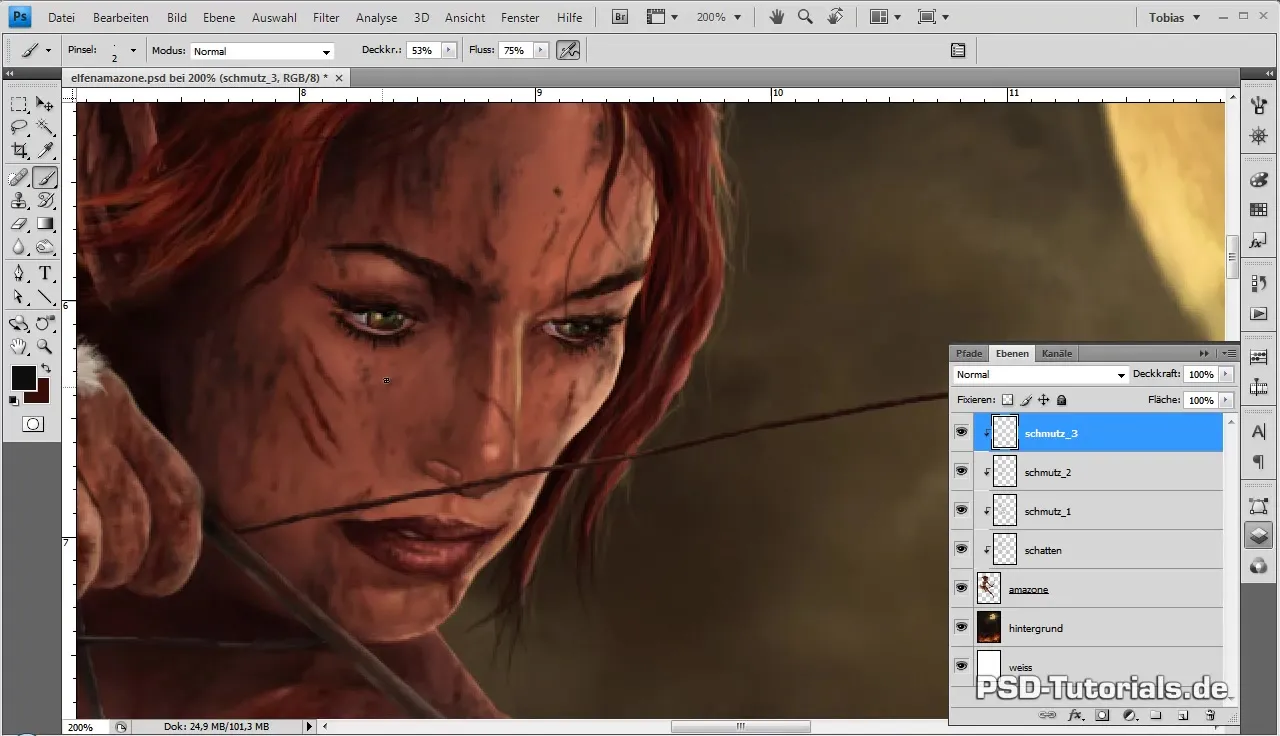1280x736 pixels.
Task: Select the Brush tool in toolbox
Action: [x=45, y=178]
